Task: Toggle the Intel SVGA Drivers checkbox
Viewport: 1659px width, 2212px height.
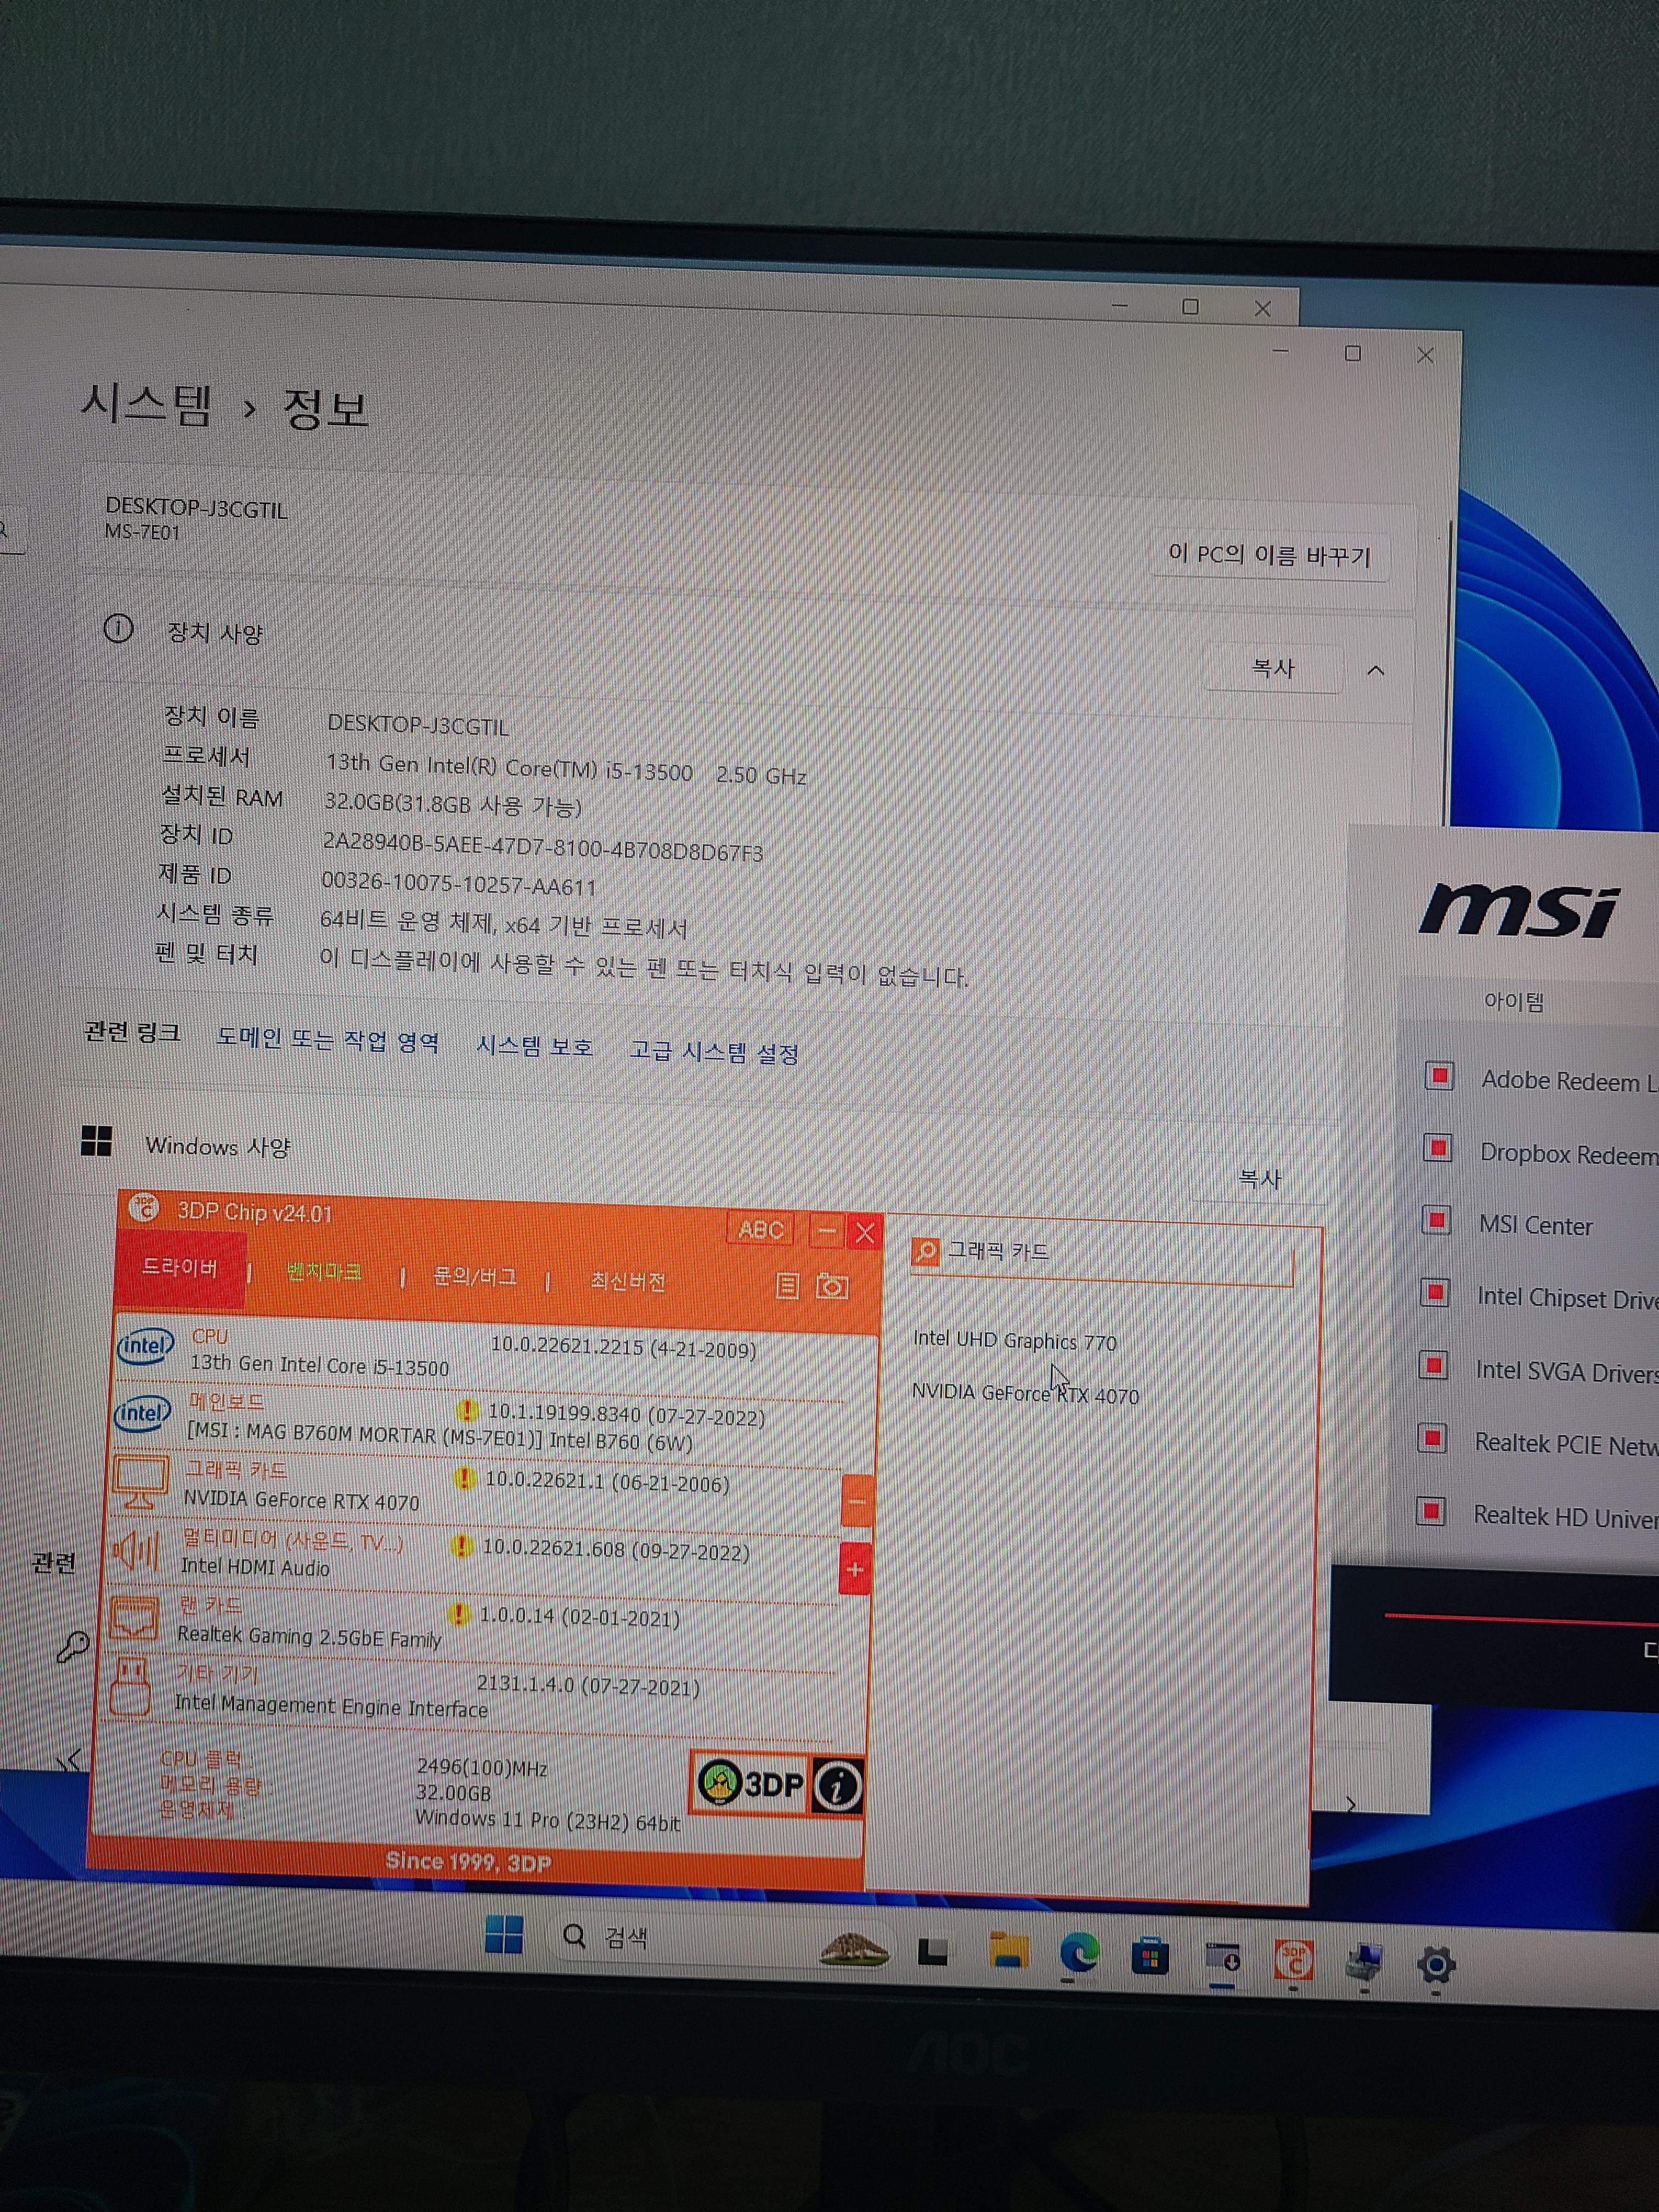Action: click(1434, 1365)
